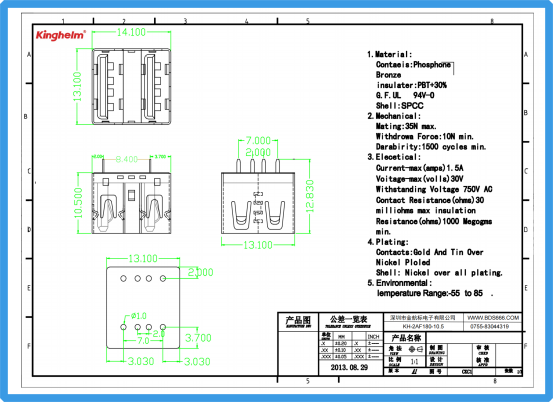Select the 'insulater:PBT+30%' line
Viewport: 553px width, 402px height.
point(412,85)
